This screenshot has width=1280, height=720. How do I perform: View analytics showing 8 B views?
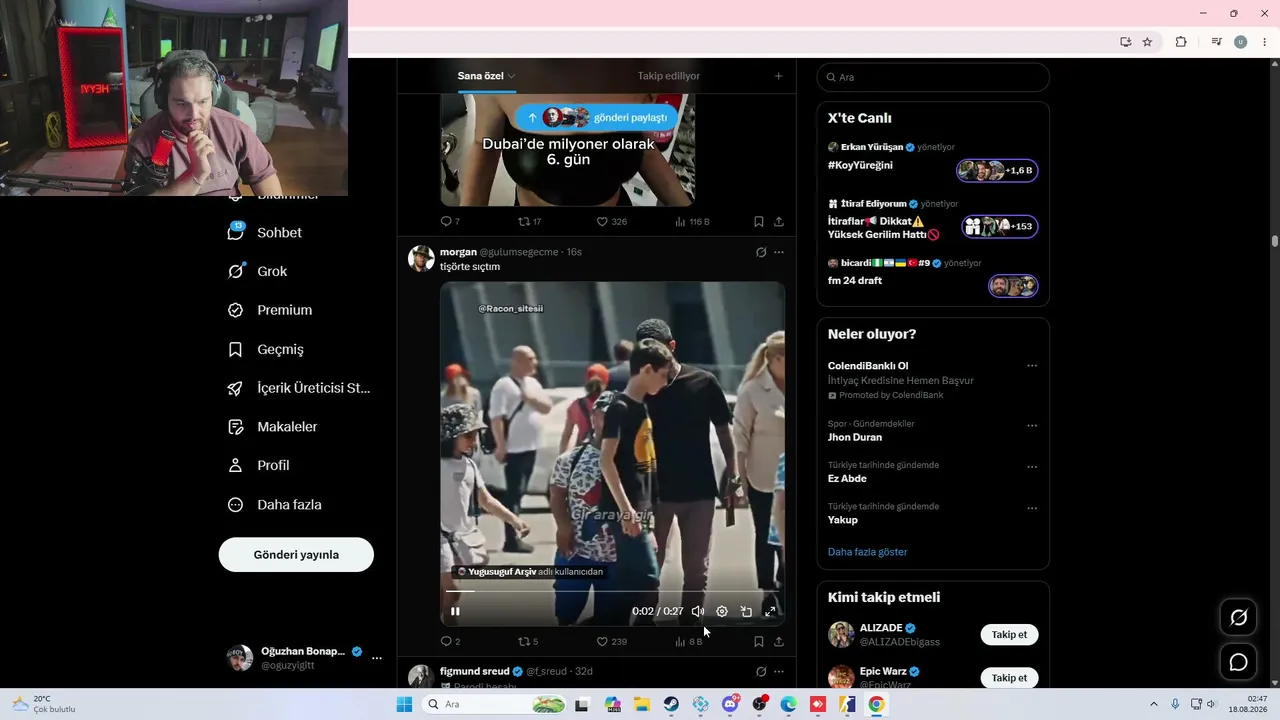point(689,641)
